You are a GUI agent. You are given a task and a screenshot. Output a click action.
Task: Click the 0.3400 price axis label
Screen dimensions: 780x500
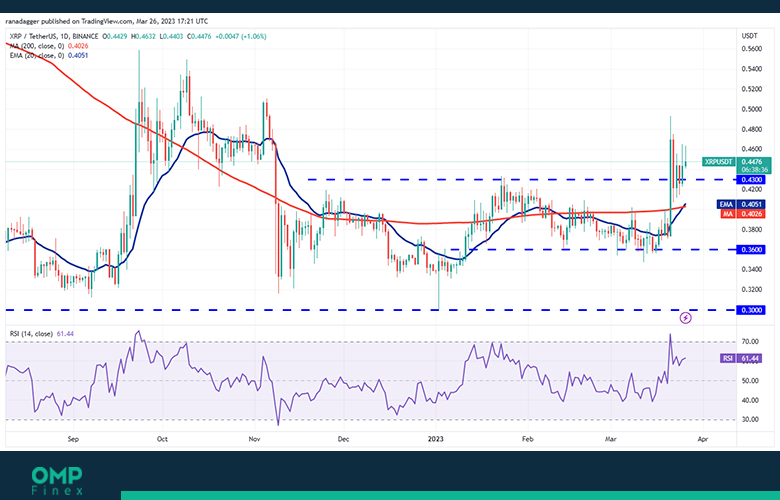coord(751,270)
